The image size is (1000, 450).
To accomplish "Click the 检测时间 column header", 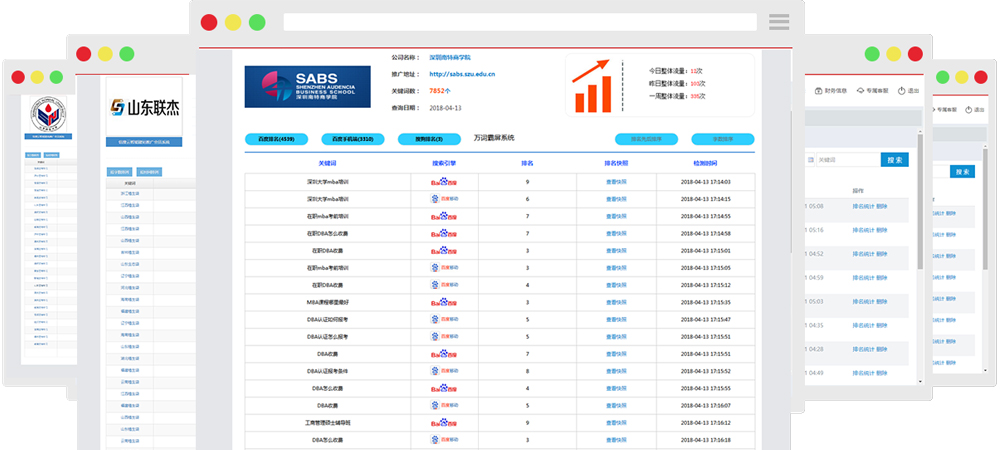I will pos(705,163).
